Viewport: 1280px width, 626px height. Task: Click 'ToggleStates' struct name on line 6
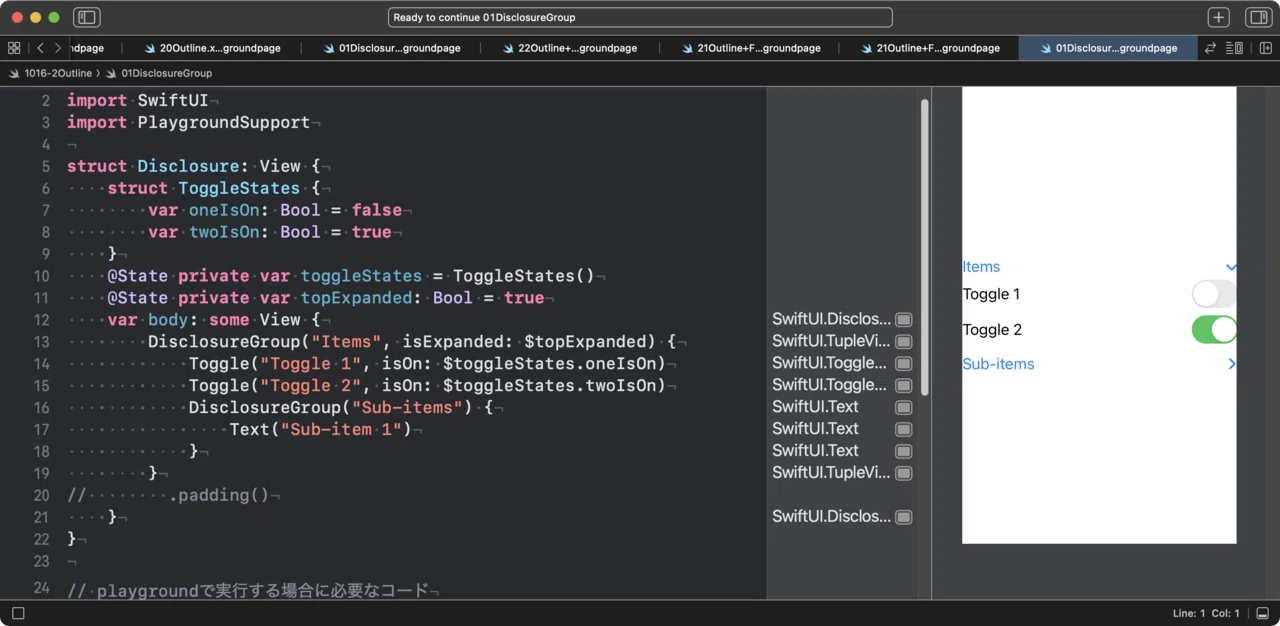click(x=239, y=188)
